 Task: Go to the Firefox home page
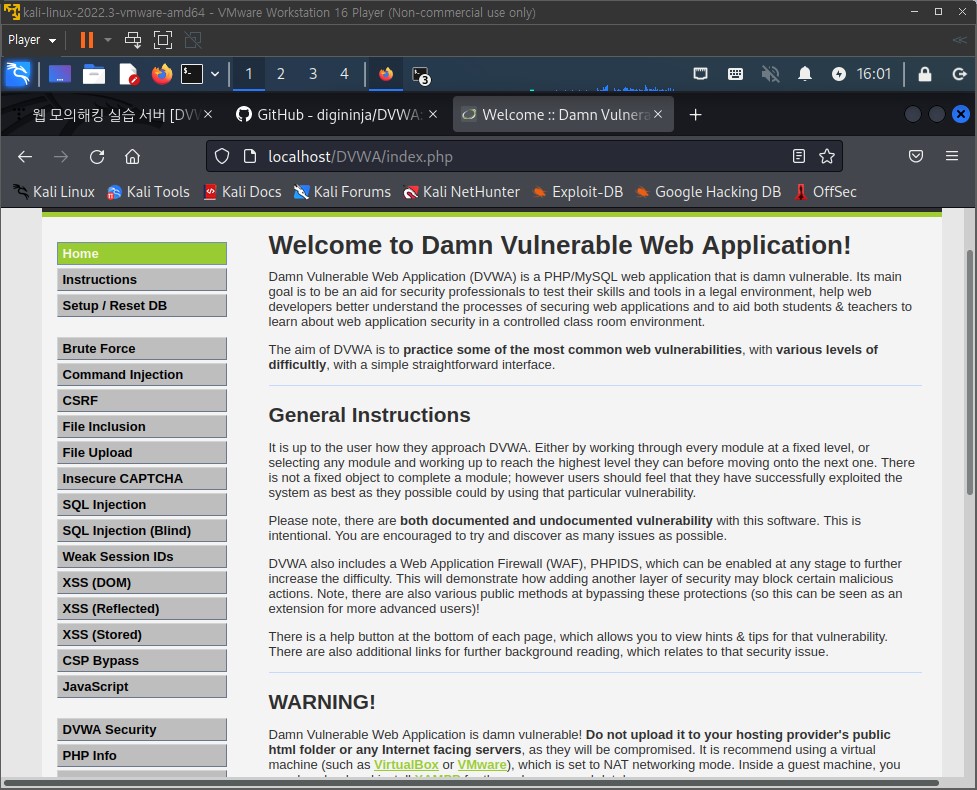pos(132,156)
